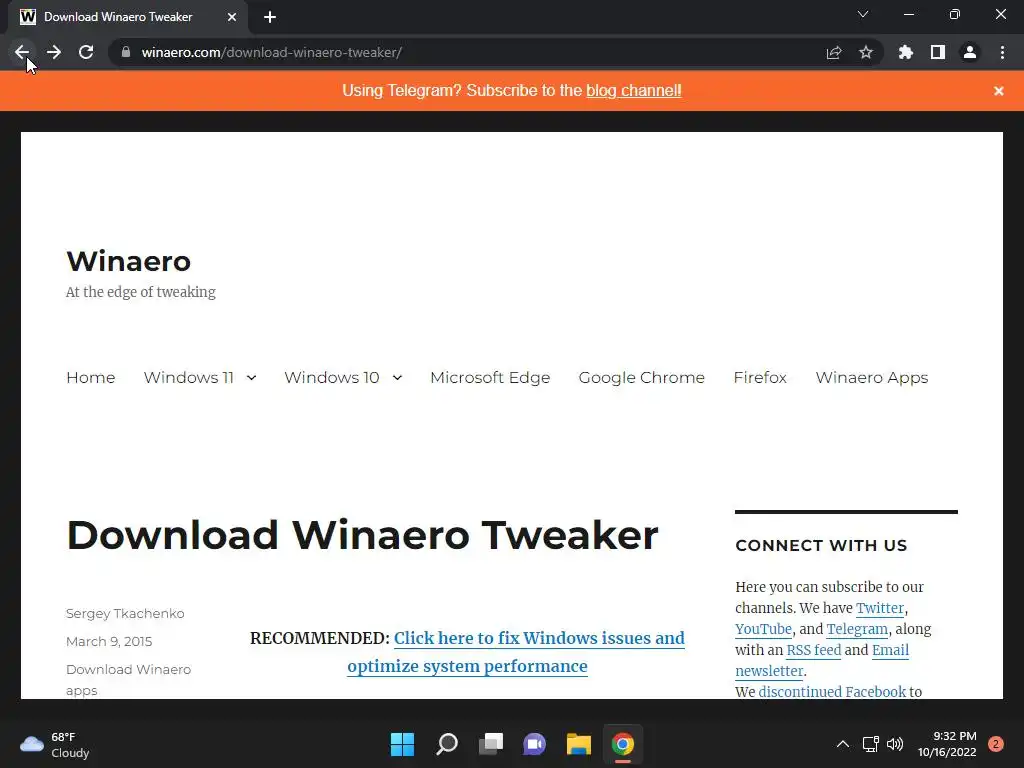Open the Microsoft Edge menu item

coord(490,377)
